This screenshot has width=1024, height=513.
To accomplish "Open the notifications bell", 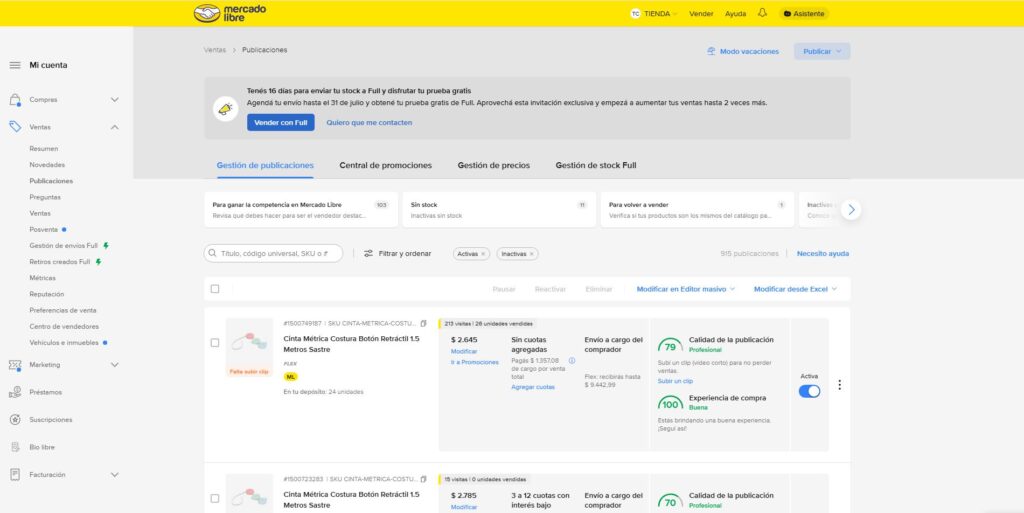I will tap(762, 13).
